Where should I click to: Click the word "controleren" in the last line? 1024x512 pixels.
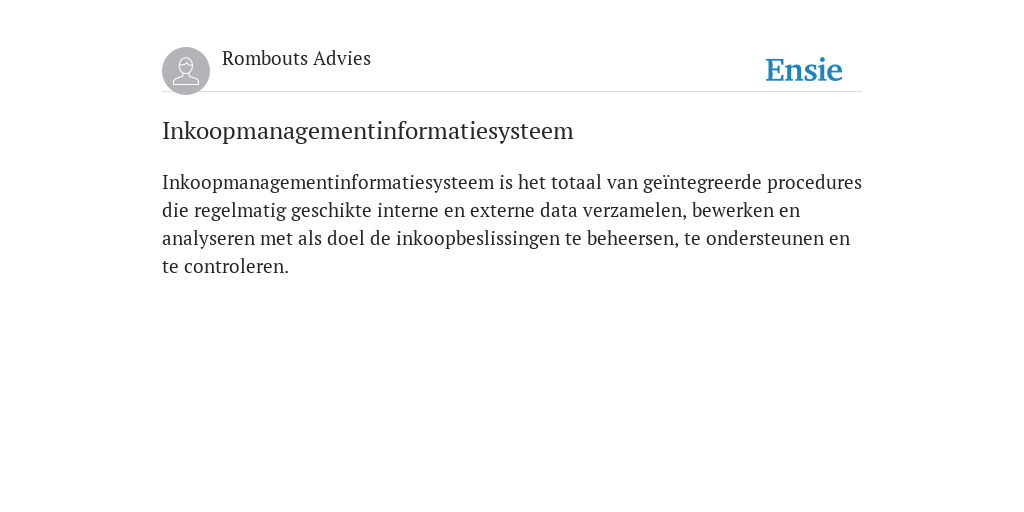[x=234, y=266]
